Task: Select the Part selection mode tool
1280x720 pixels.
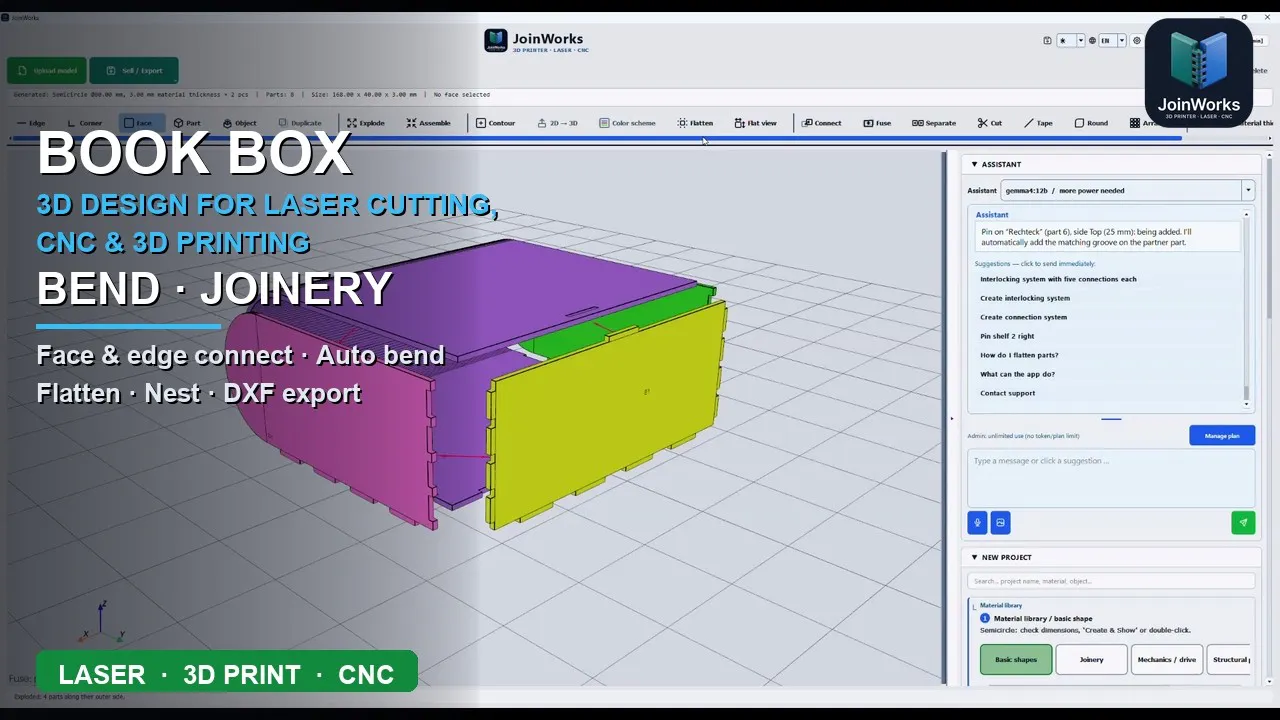Action: (x=187, y=123)
